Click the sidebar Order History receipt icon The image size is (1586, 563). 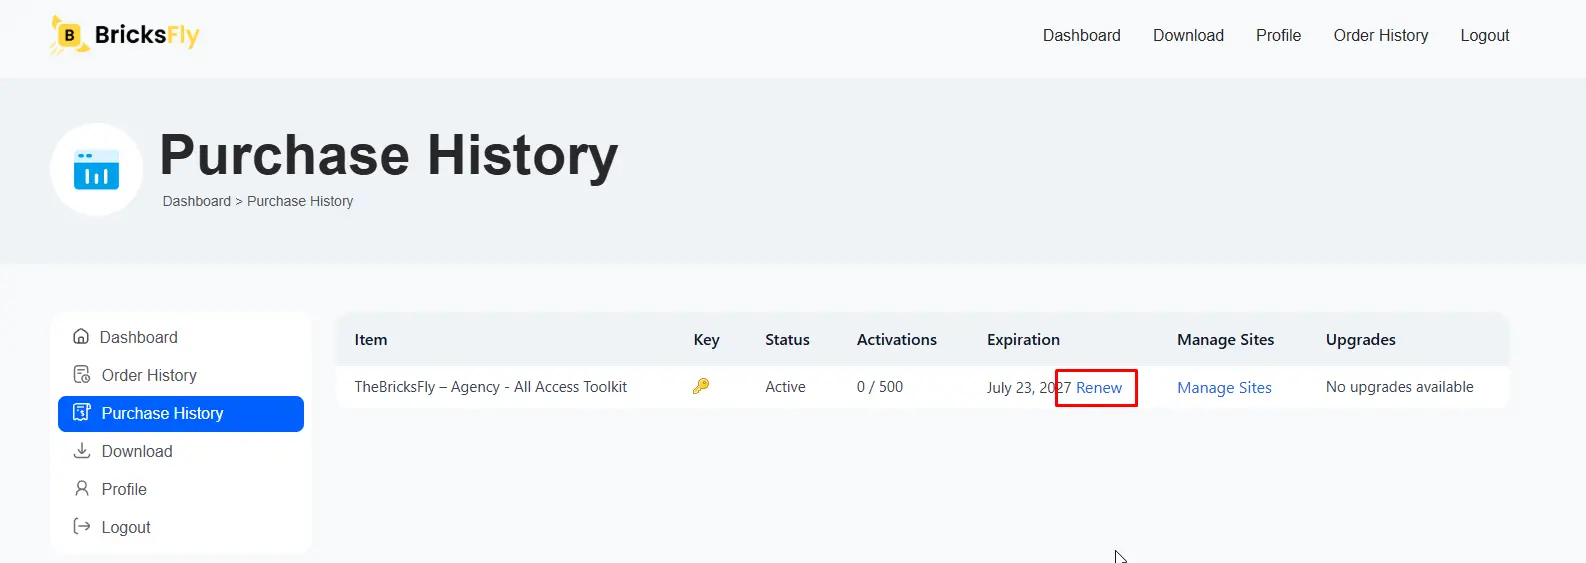[x=82, y=375]
